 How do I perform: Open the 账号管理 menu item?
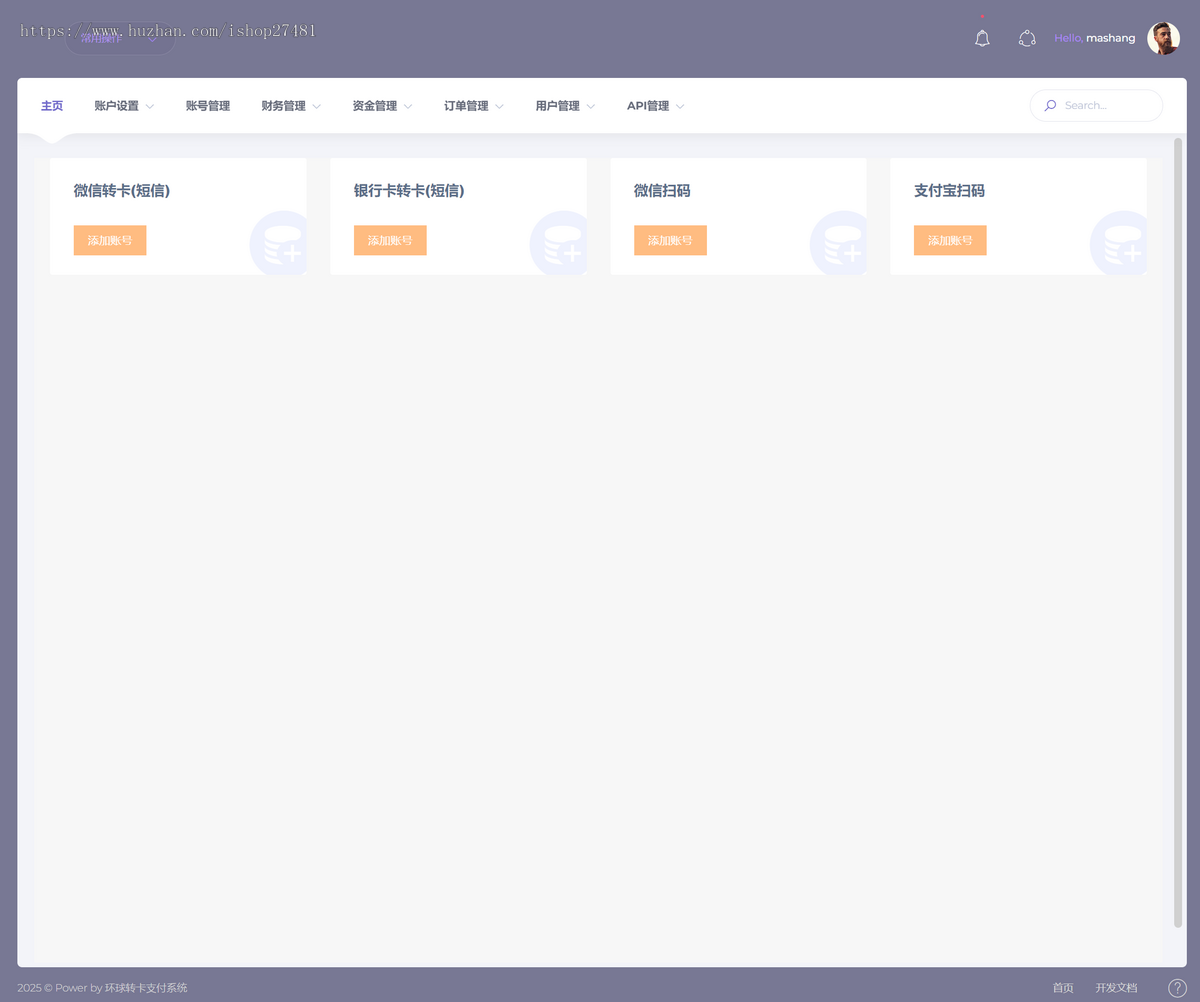pyautogui.click(x=208, y=106)
